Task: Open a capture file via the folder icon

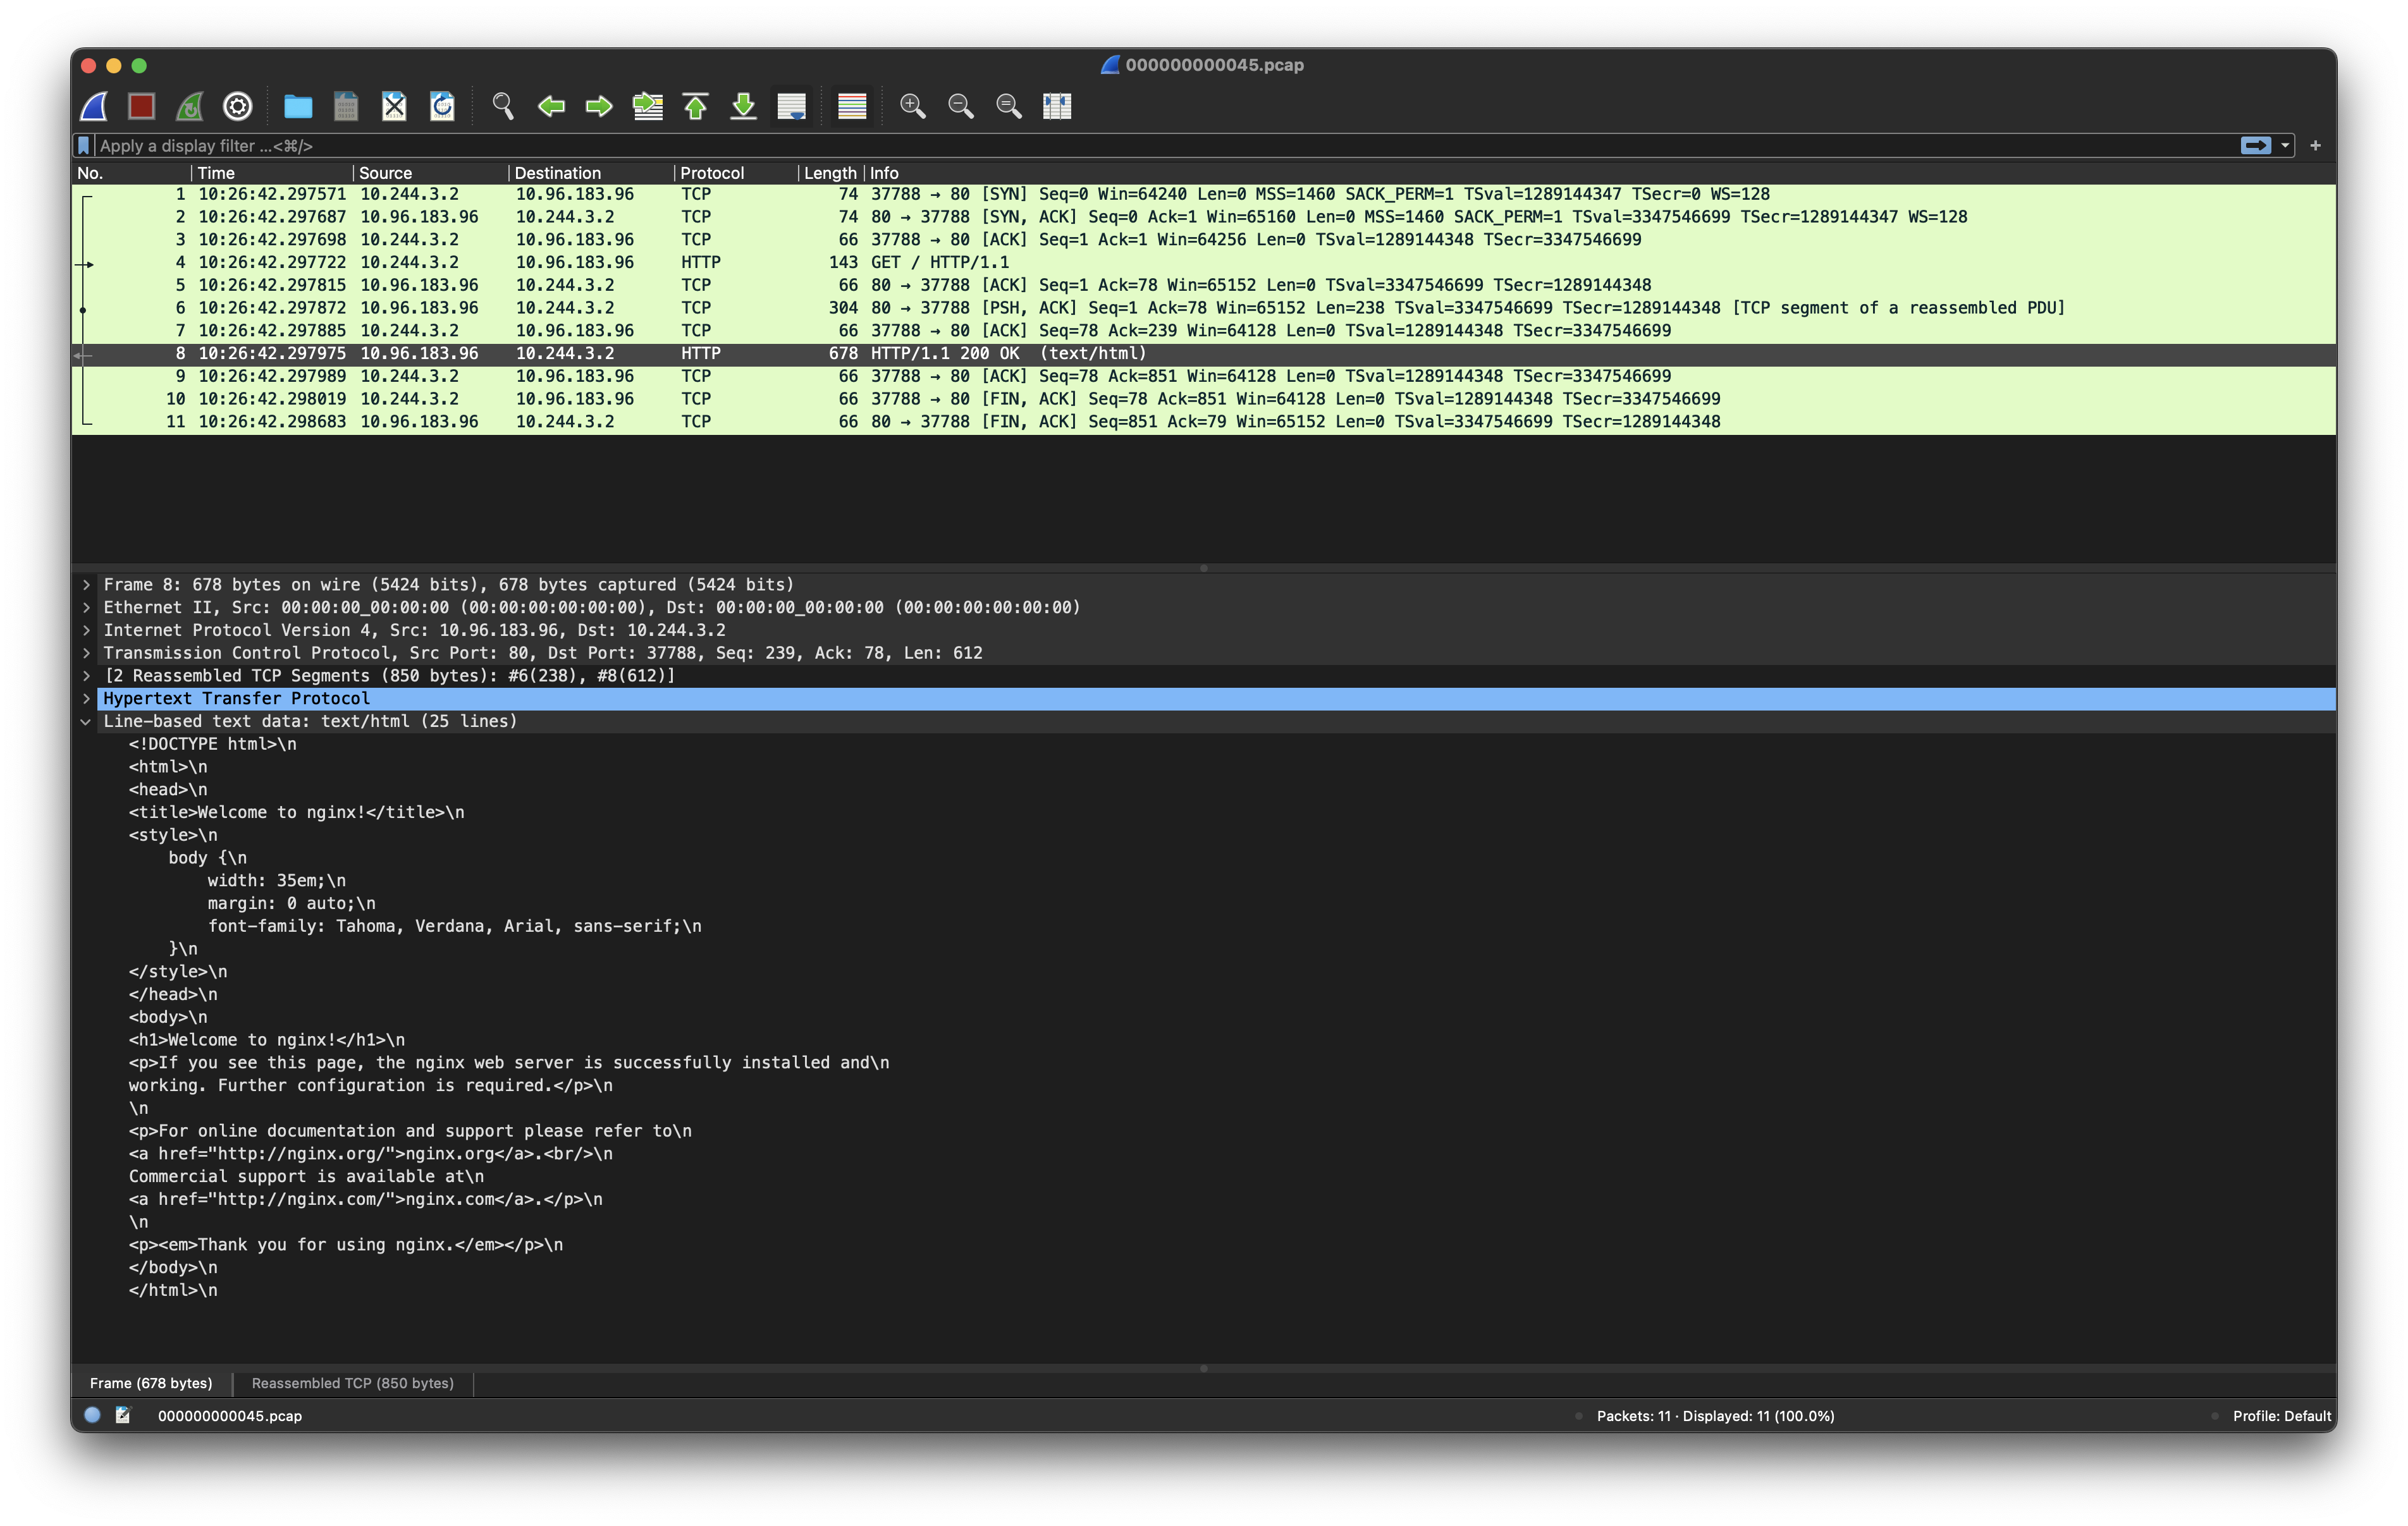Action: tap(298, 106)
